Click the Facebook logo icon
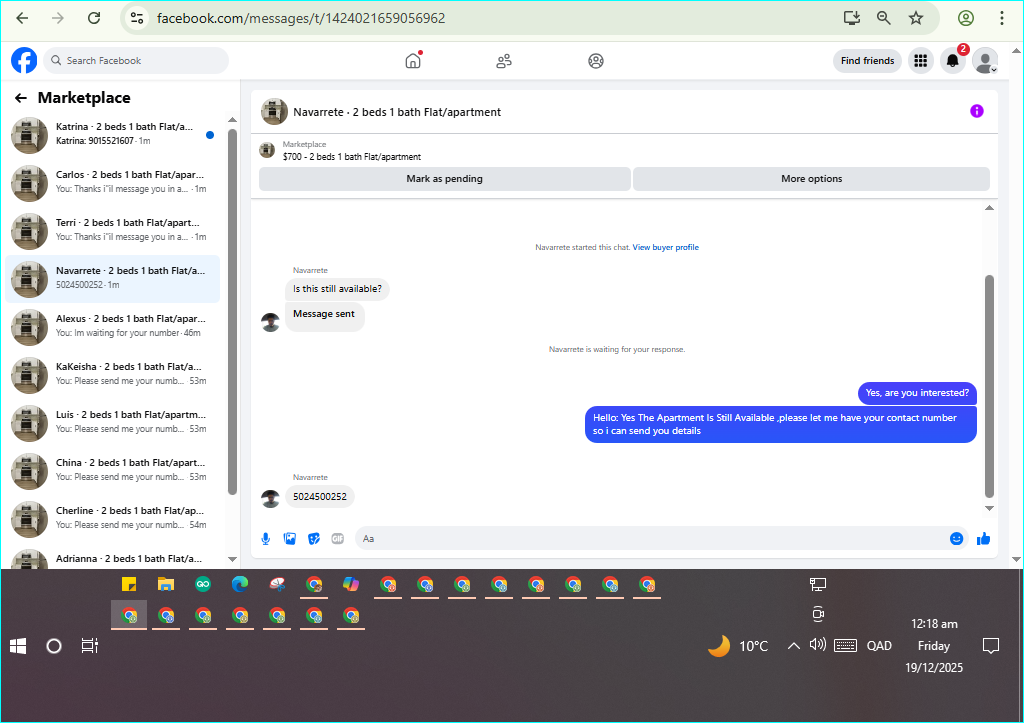Image resolution: width=1024 pixels, height=723 pixels. tap(24, 61)
